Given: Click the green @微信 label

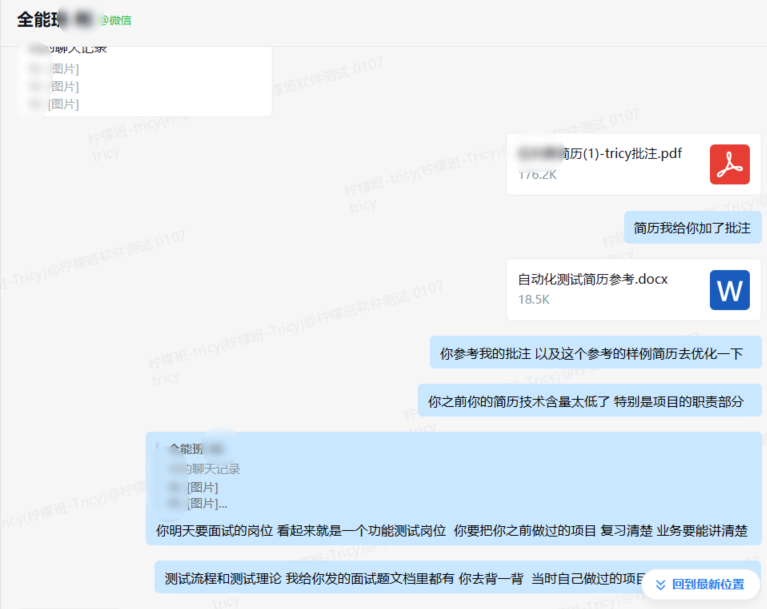Looking at the screenshot, I should [x=116, y=21].
